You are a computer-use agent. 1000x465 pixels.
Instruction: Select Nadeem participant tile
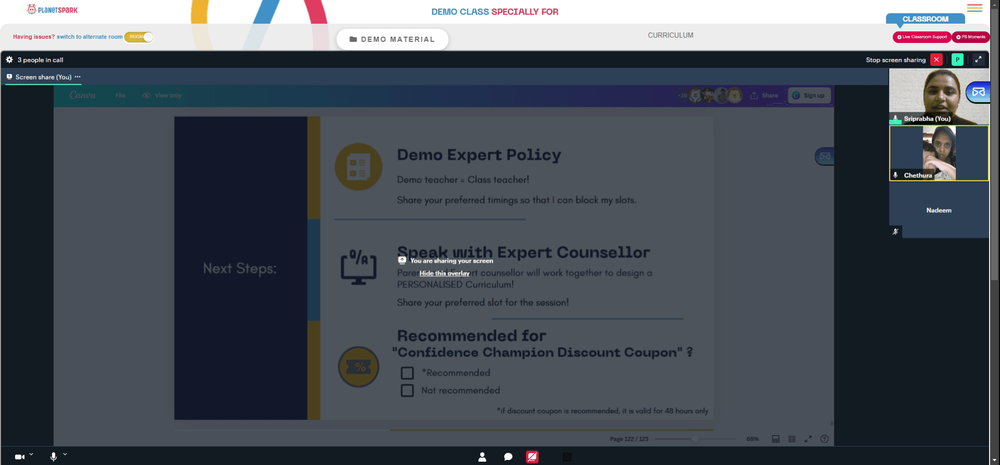click(x=939, y=210)
